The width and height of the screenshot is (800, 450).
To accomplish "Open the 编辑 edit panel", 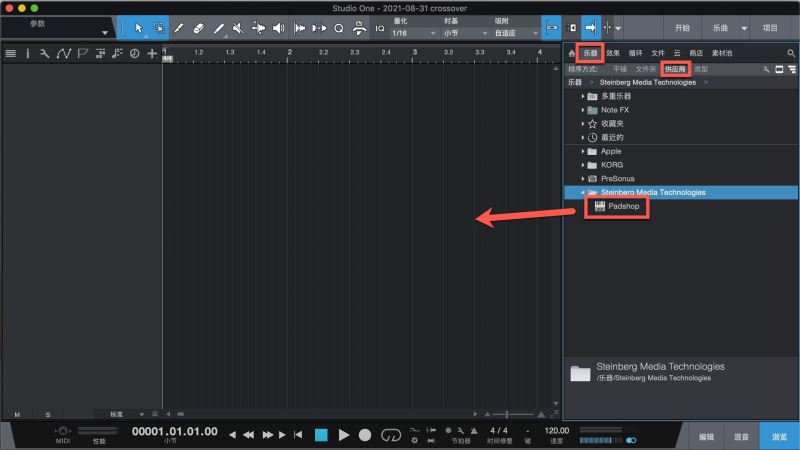I will click(706, 437).
